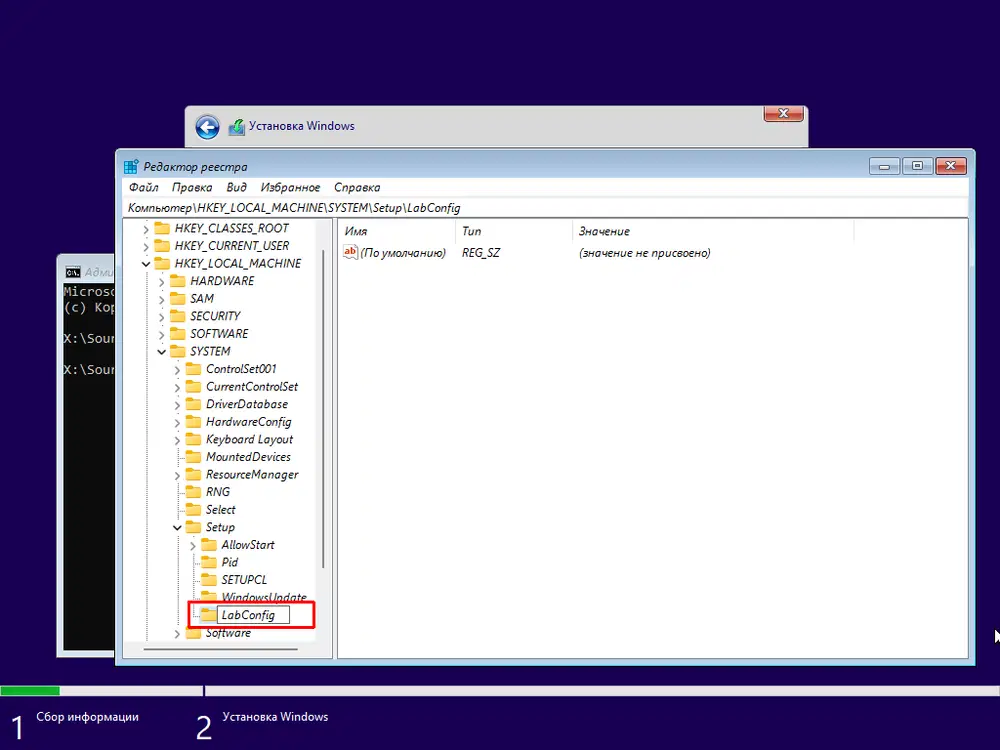Click the back arrow in Установка Windows

click(x=206, y=127)
